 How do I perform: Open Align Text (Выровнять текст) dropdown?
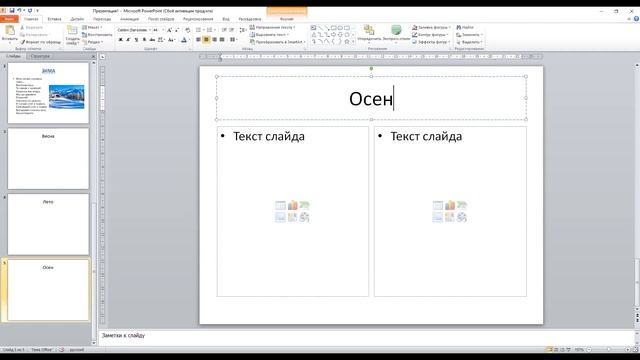(x=269, y=35)
